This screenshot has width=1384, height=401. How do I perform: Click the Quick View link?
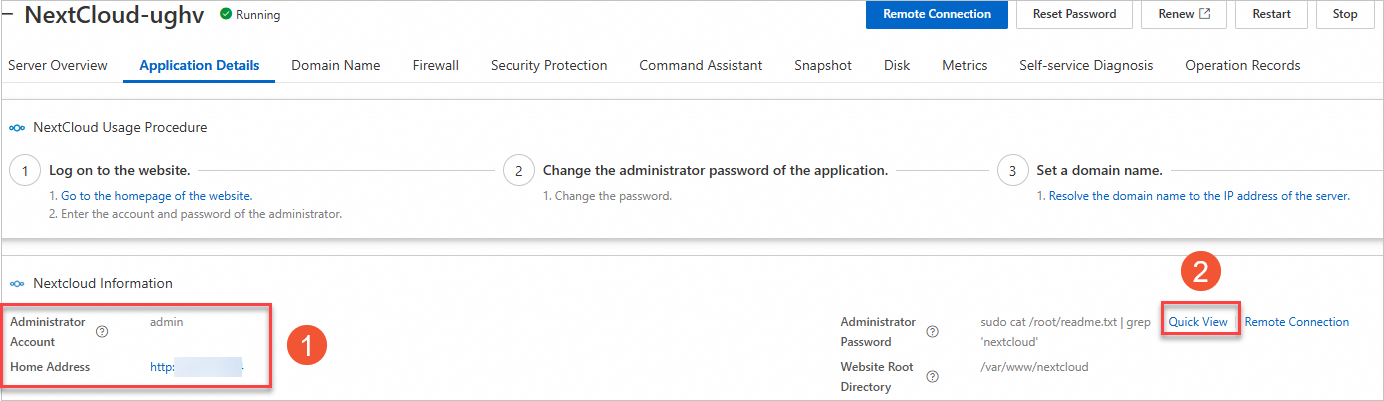tap(1198, 322)
